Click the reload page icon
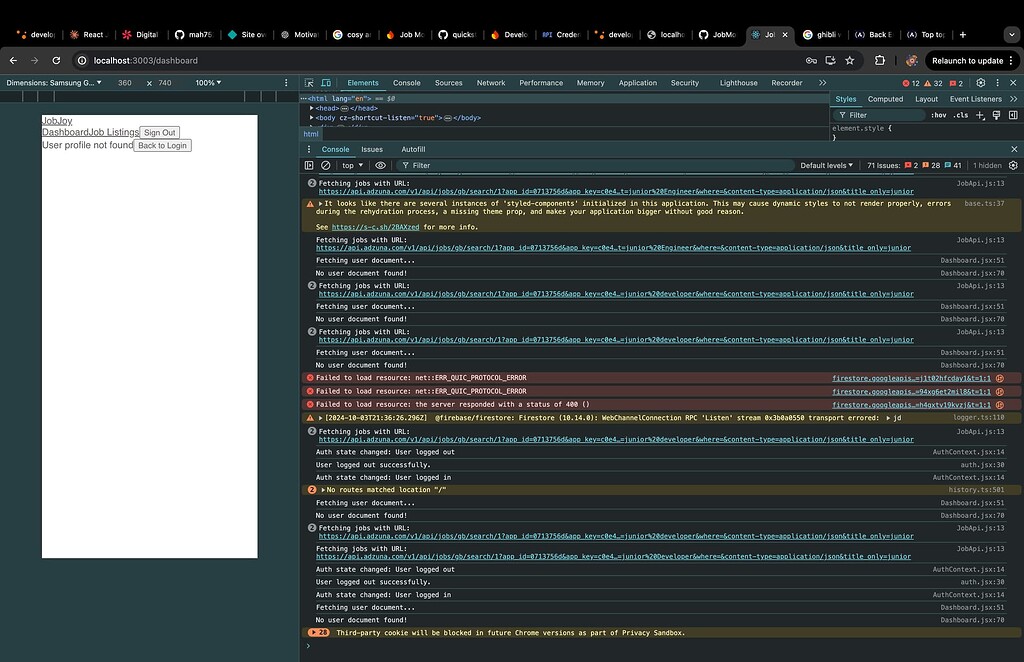Screen dimensions: 1024x662 click(x=57, y=60)
